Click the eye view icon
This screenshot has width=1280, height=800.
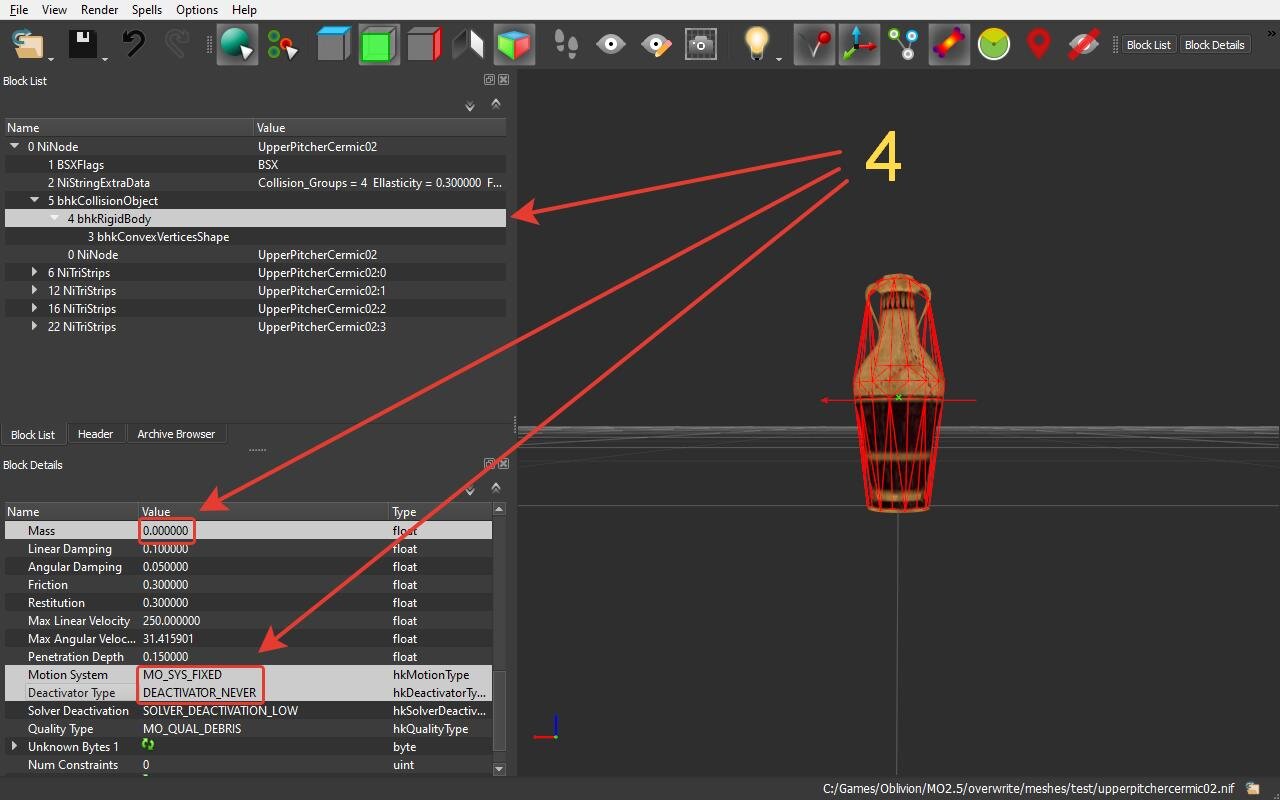pyautogui.click(x=611, y=45)
